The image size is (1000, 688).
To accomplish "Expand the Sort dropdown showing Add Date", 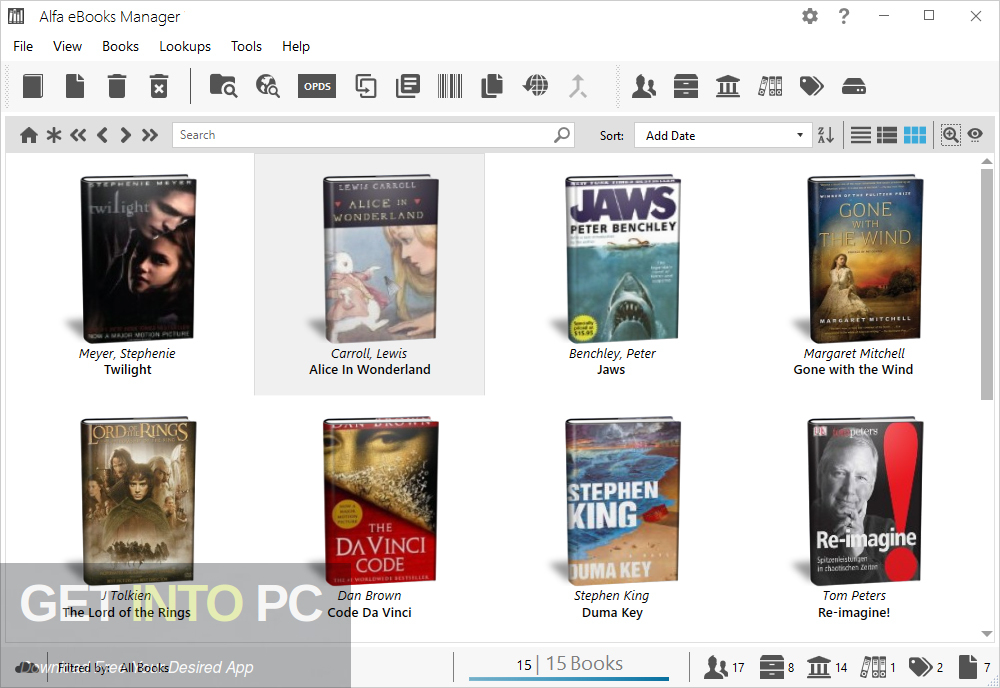I will [x=722, y=135].
